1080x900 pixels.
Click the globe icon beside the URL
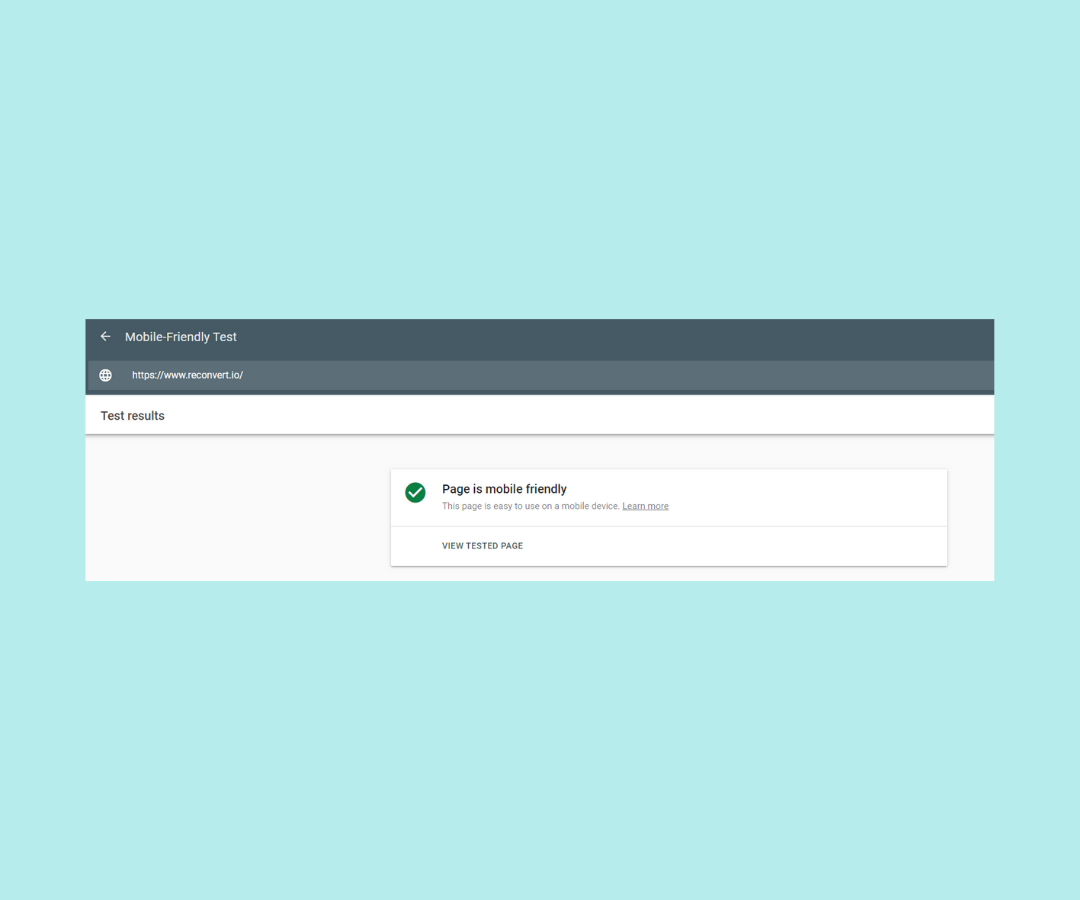[105, 375]
